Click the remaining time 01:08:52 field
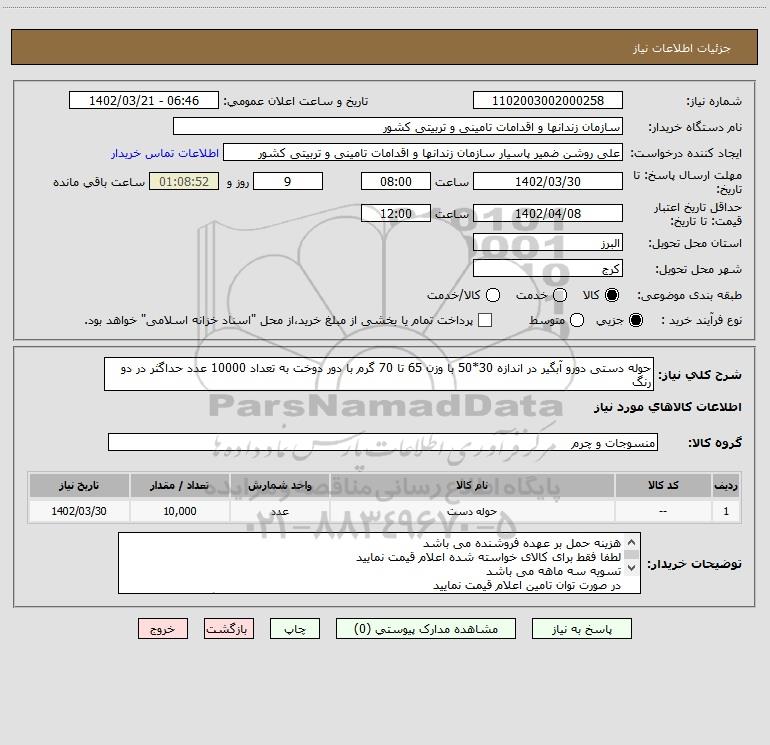 [x=184, y=181]
